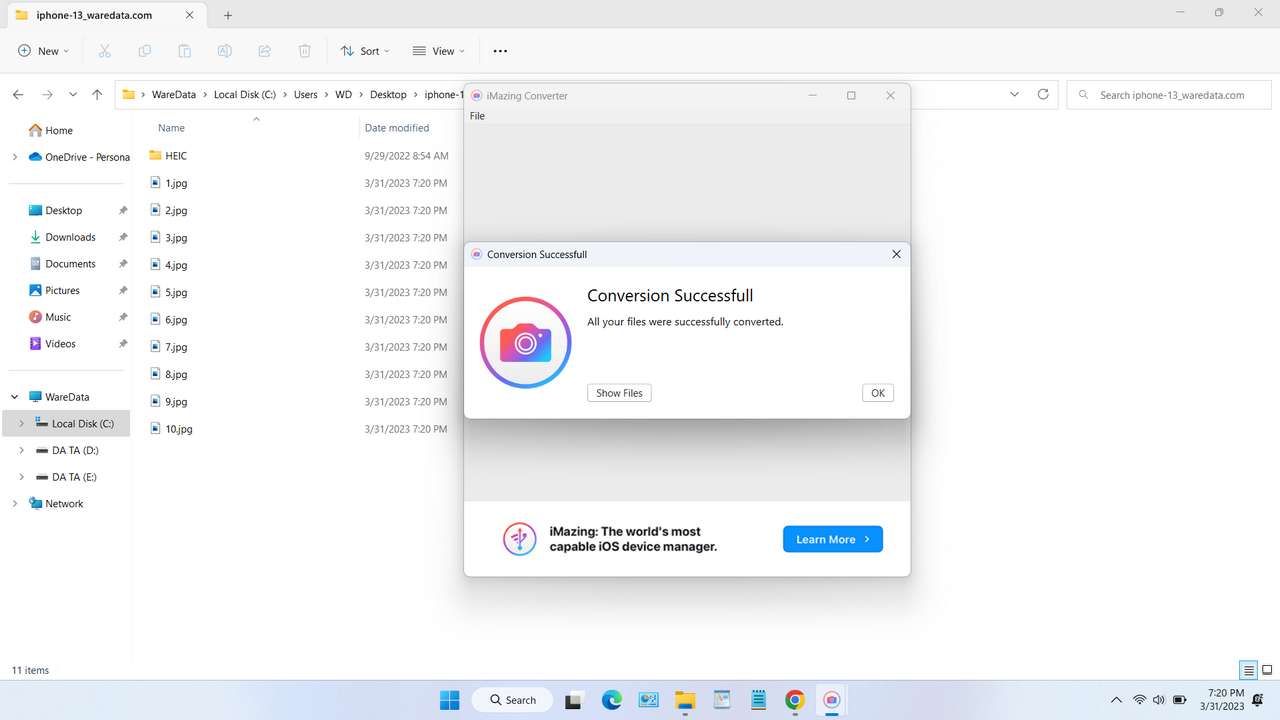The image size is (1280, 720).
Task: Open Google Chrome from the taskbar
Action: click(794, 700)
